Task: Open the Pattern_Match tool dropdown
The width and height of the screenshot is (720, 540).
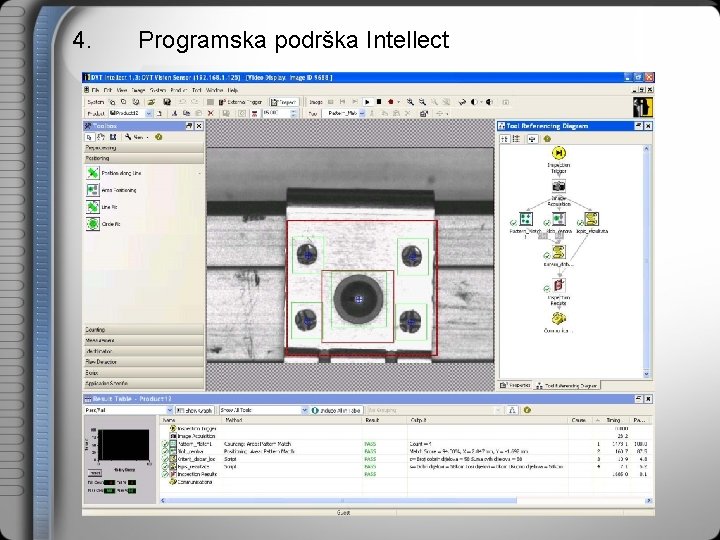Action: 362,113
